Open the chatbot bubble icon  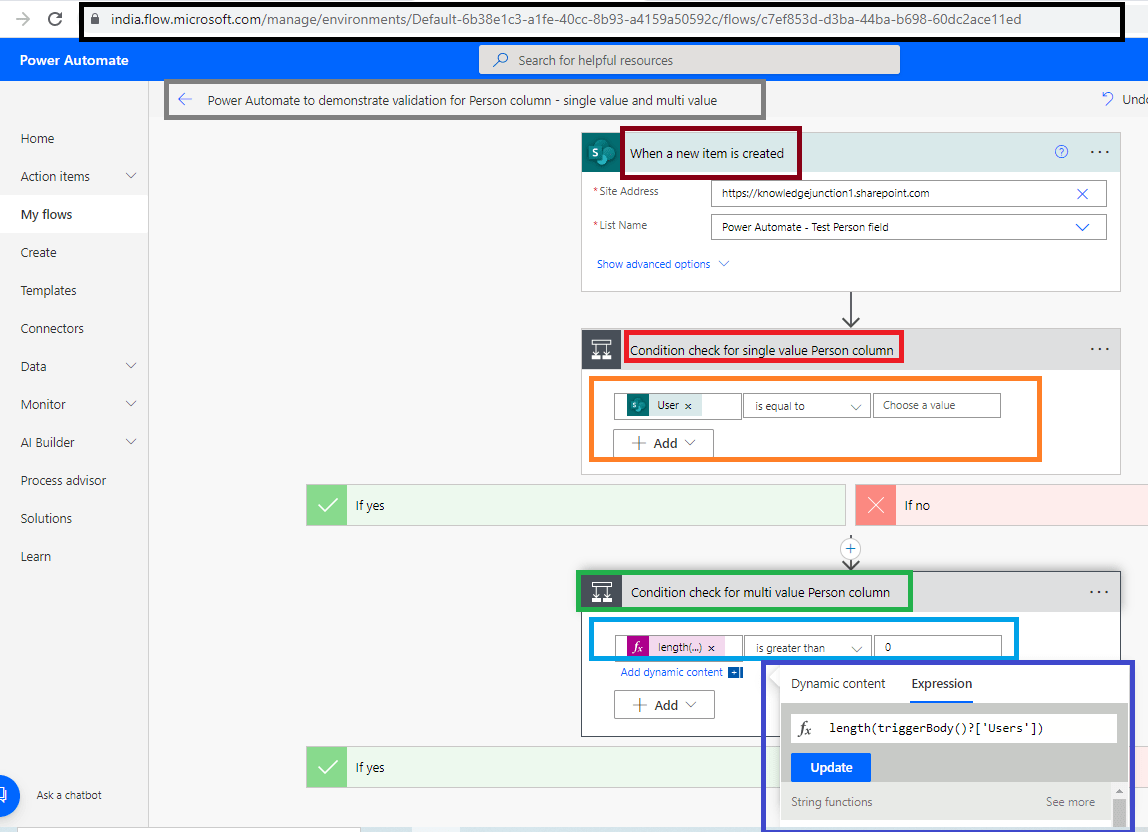pyautogui.click(x=6, y=795)
